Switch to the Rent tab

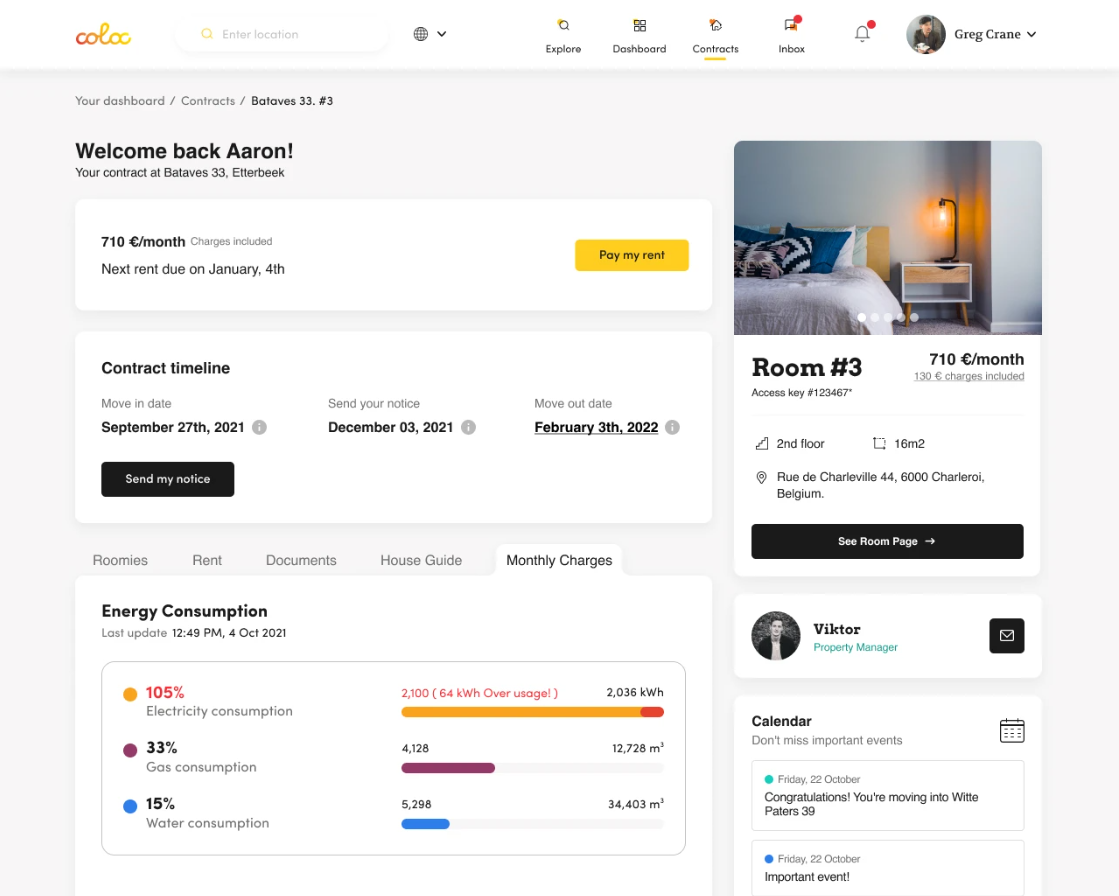point(207,560)
